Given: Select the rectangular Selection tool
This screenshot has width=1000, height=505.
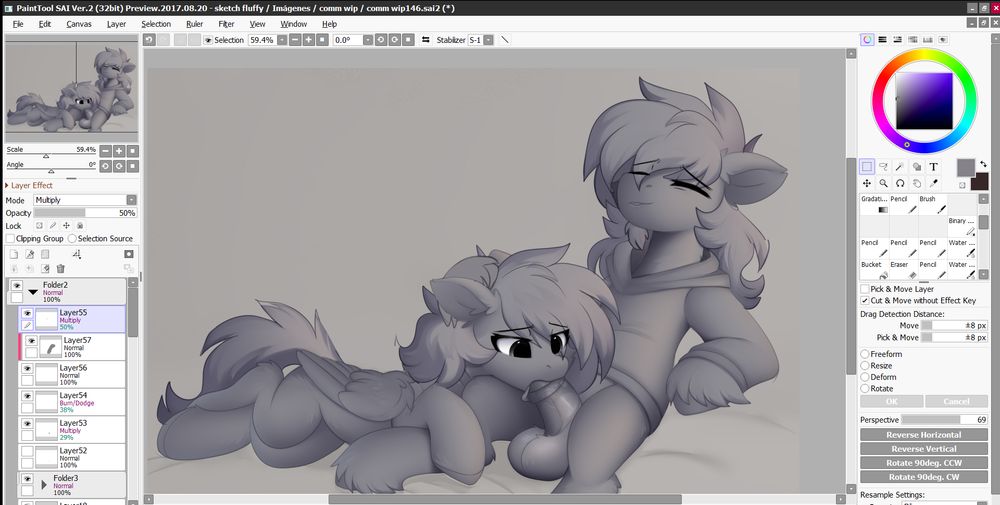Looking at the screenshot, I should click(x=867, y=167).
